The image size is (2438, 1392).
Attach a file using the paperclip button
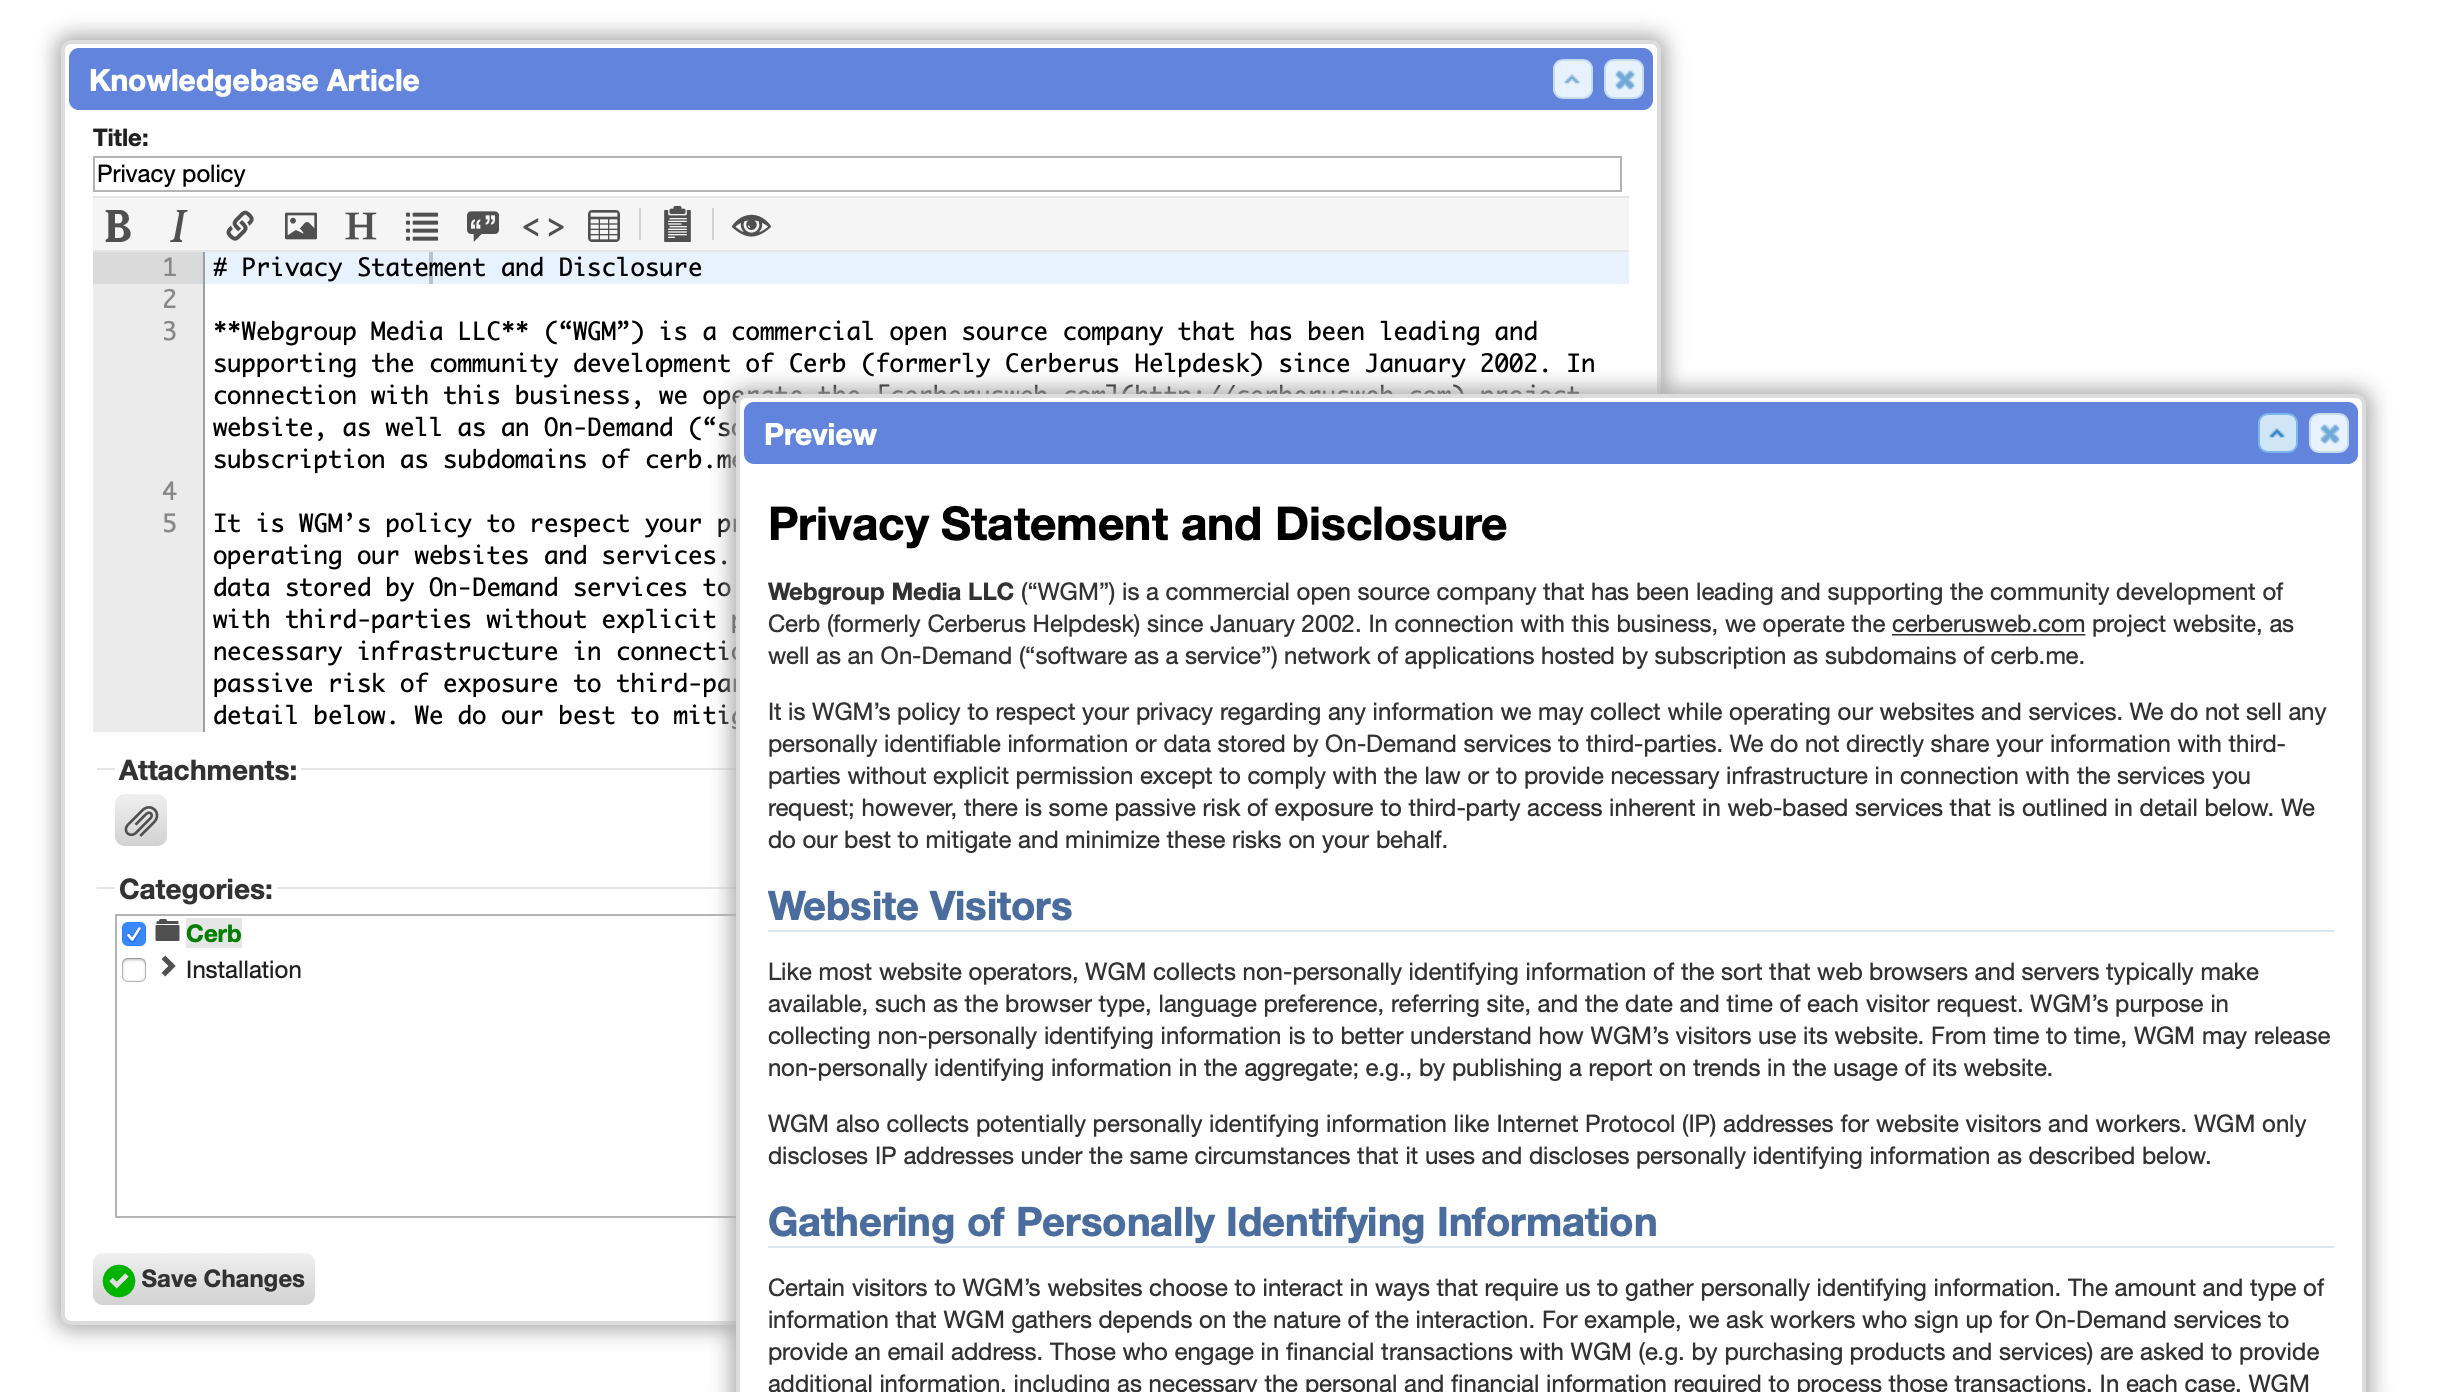point(140,821)
